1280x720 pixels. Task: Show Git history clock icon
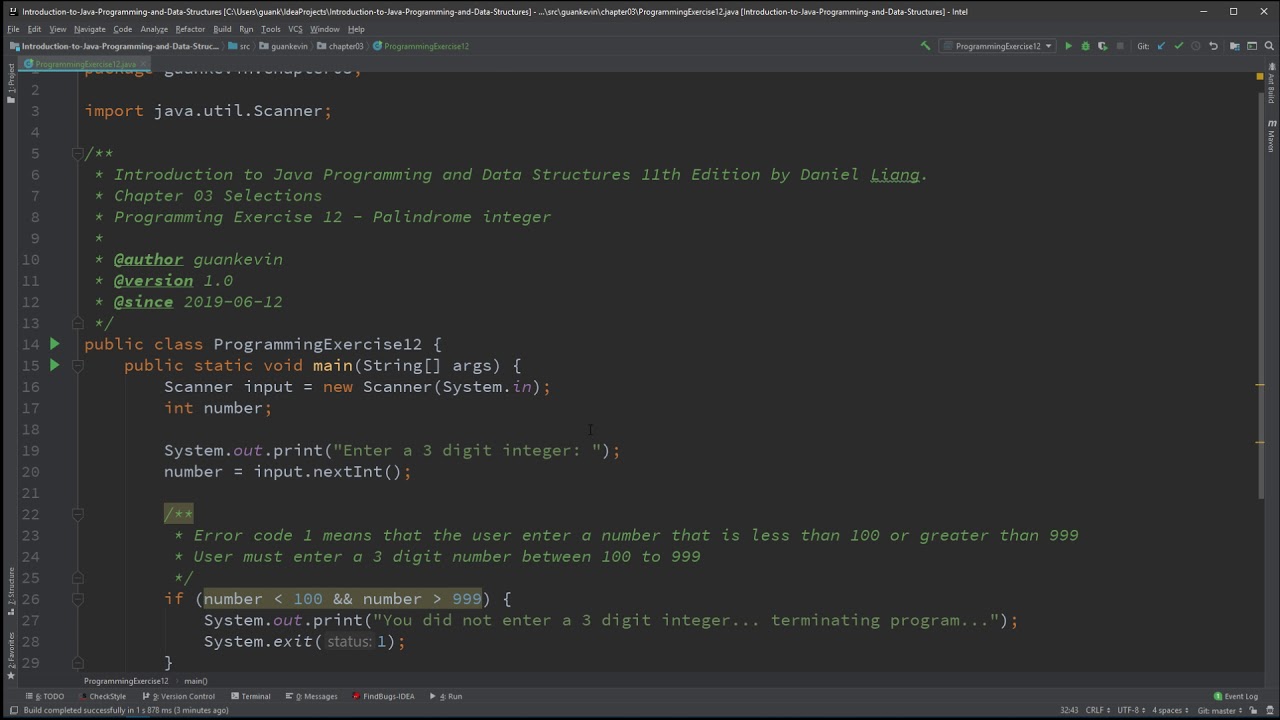(x=1195, y=46)
